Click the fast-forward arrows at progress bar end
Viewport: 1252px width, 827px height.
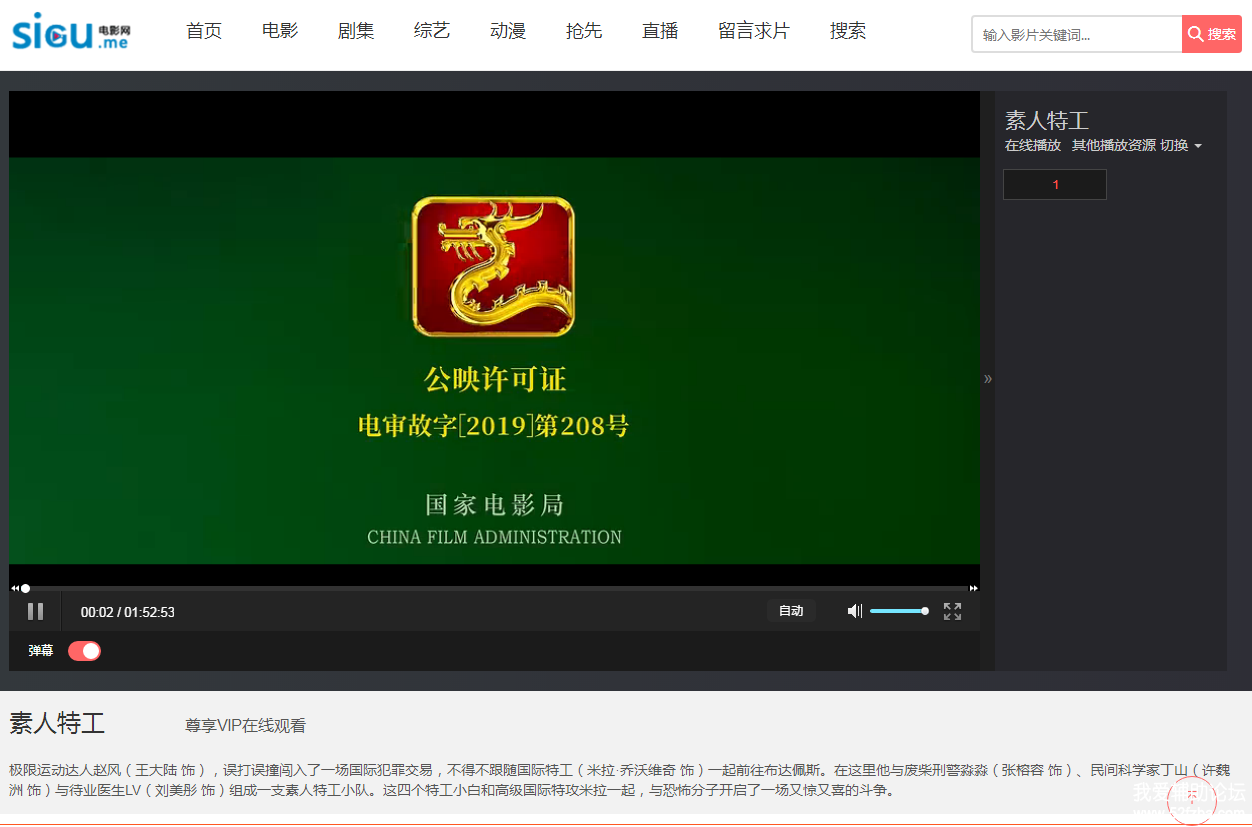click(x=974, y=588)
